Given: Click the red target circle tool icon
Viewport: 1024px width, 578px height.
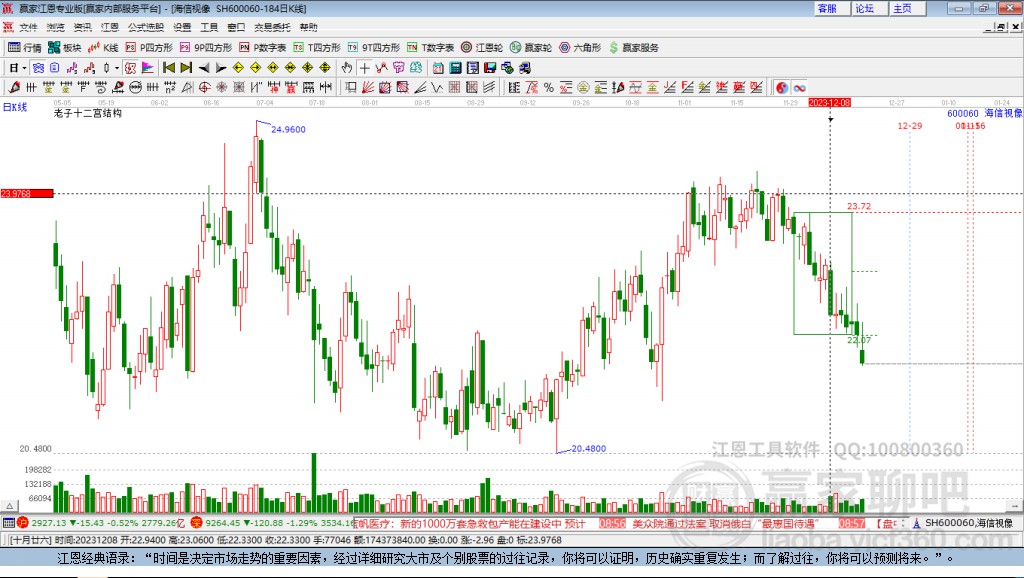Looking at the screenshot, I should coord(204,87).
